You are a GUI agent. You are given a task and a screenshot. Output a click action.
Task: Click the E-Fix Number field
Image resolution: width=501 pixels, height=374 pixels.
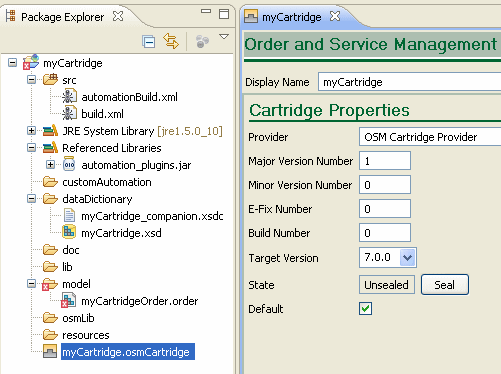385,209
